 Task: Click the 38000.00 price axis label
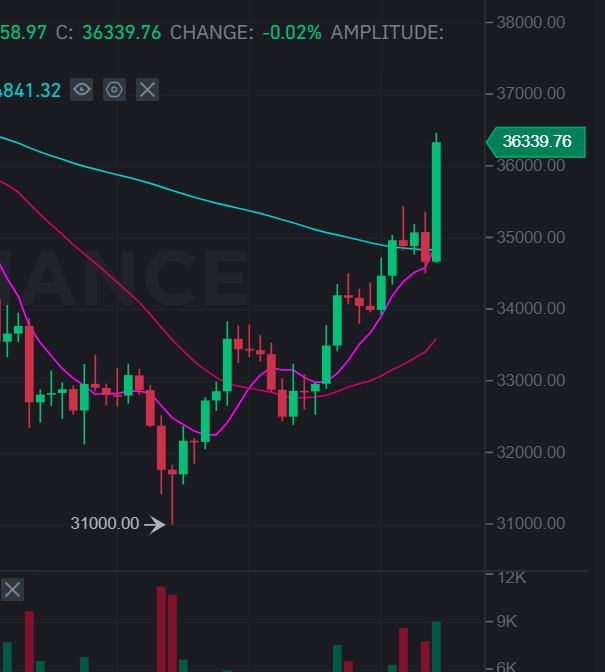(x=530, y=22)
